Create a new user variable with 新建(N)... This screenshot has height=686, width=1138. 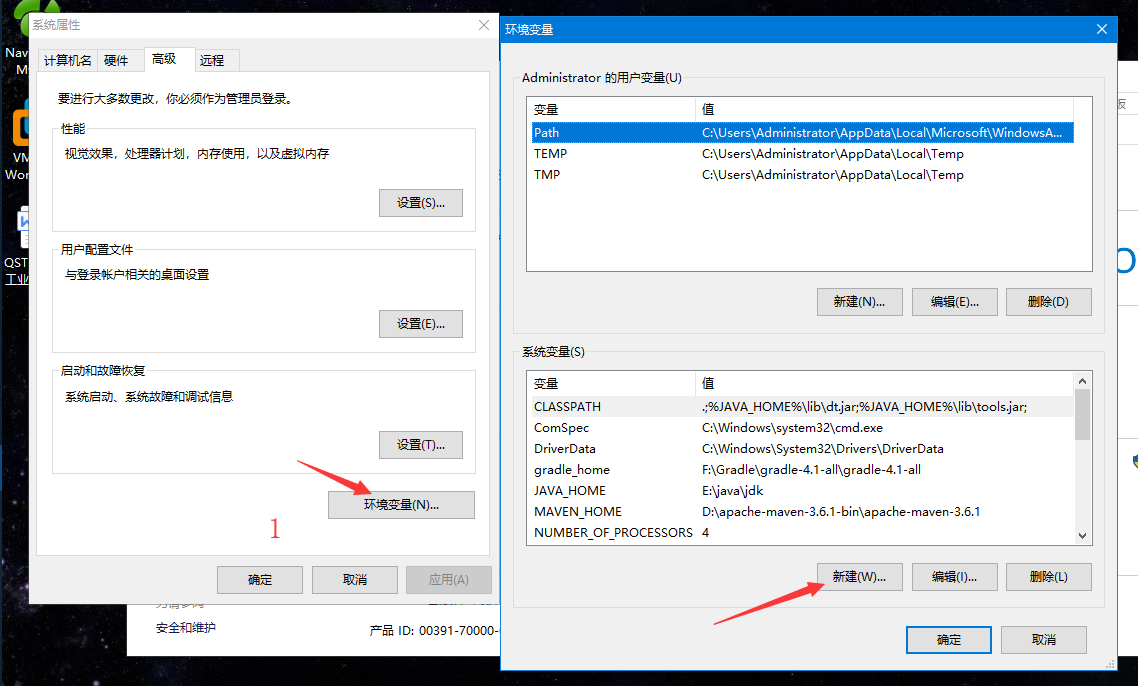click(859, 302)
